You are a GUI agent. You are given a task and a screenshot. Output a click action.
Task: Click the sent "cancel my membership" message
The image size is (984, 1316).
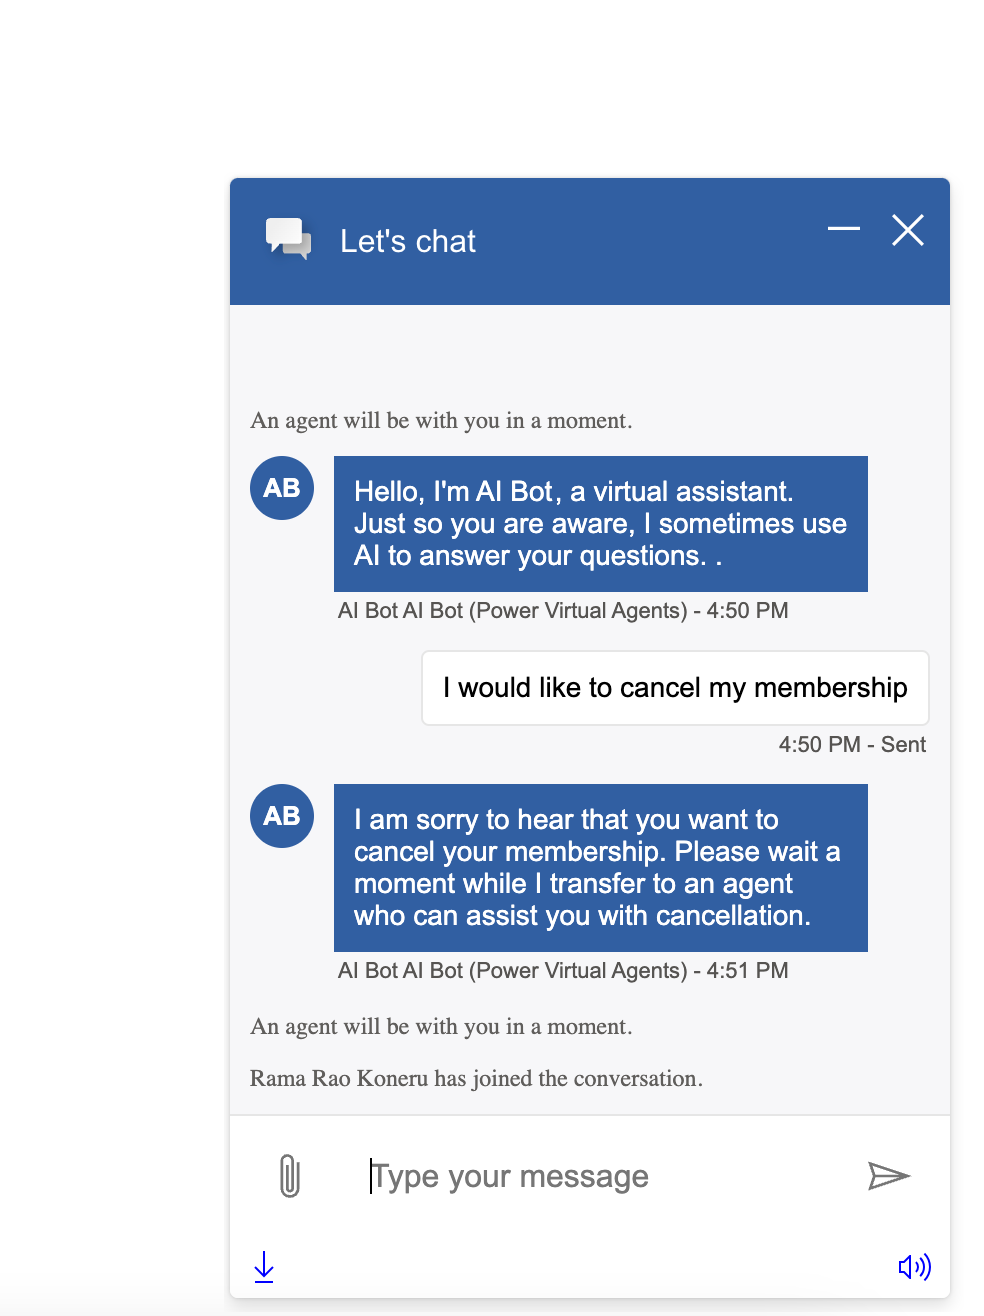tap(675, 688)
